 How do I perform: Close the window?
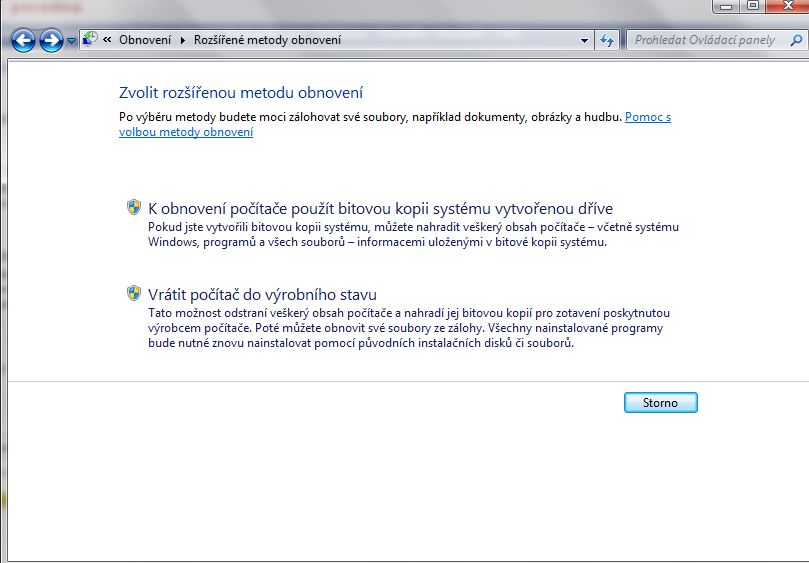coord(788,6)
